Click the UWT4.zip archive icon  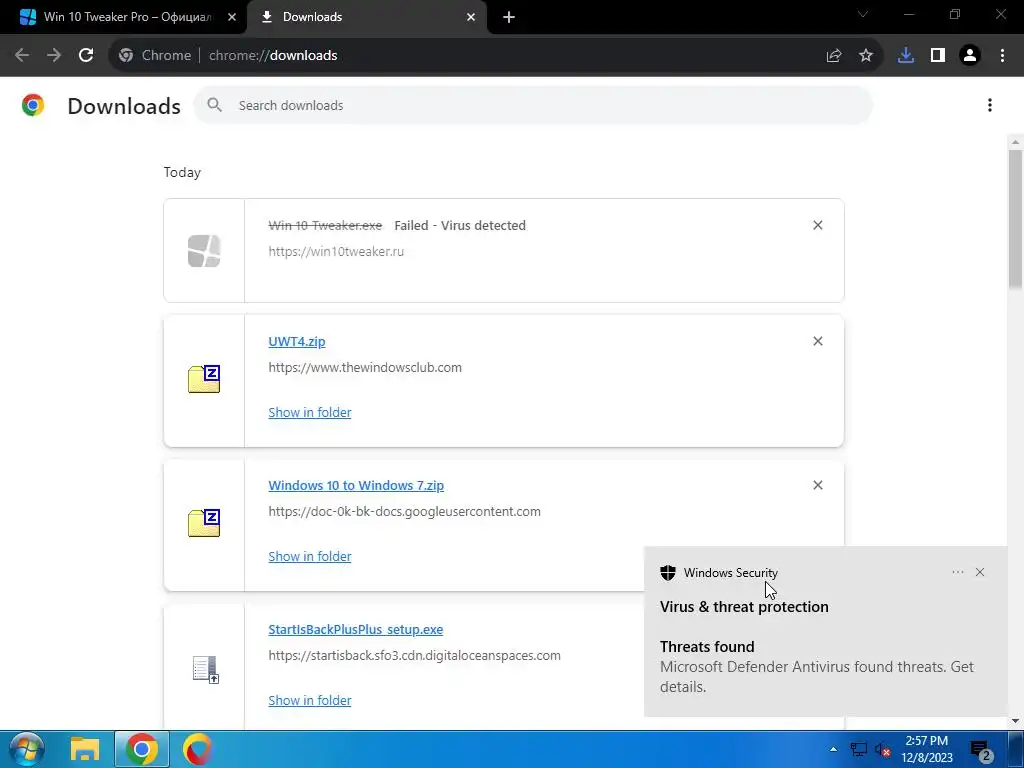tap(204, 379)
